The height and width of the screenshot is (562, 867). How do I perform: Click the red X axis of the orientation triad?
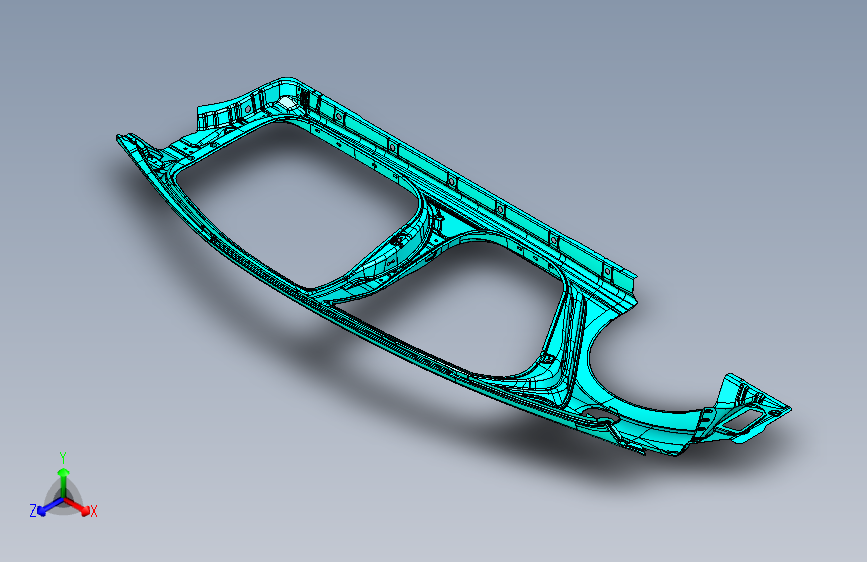tap(77, 506)
